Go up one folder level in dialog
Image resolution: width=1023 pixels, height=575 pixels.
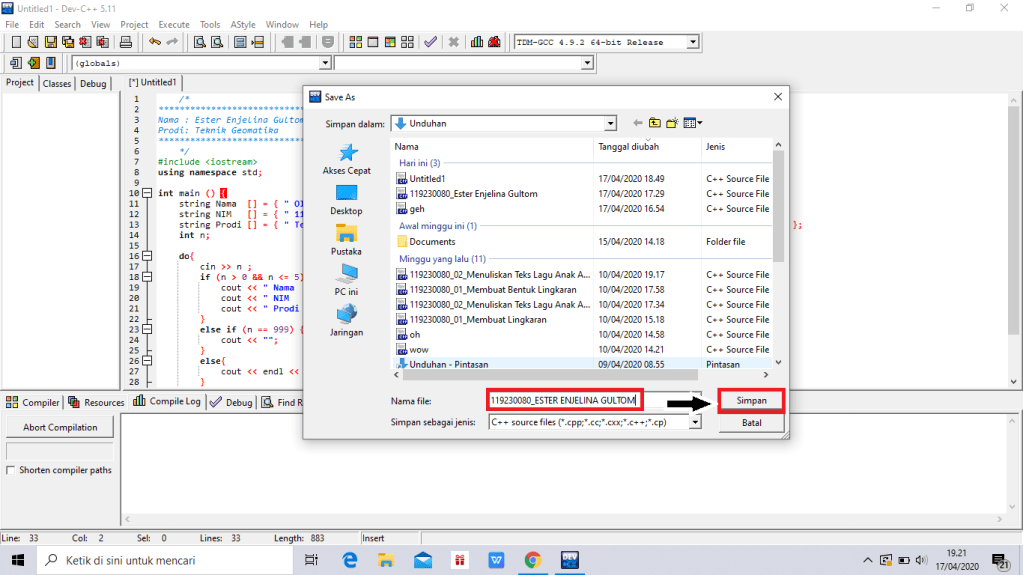coord(654,123)
